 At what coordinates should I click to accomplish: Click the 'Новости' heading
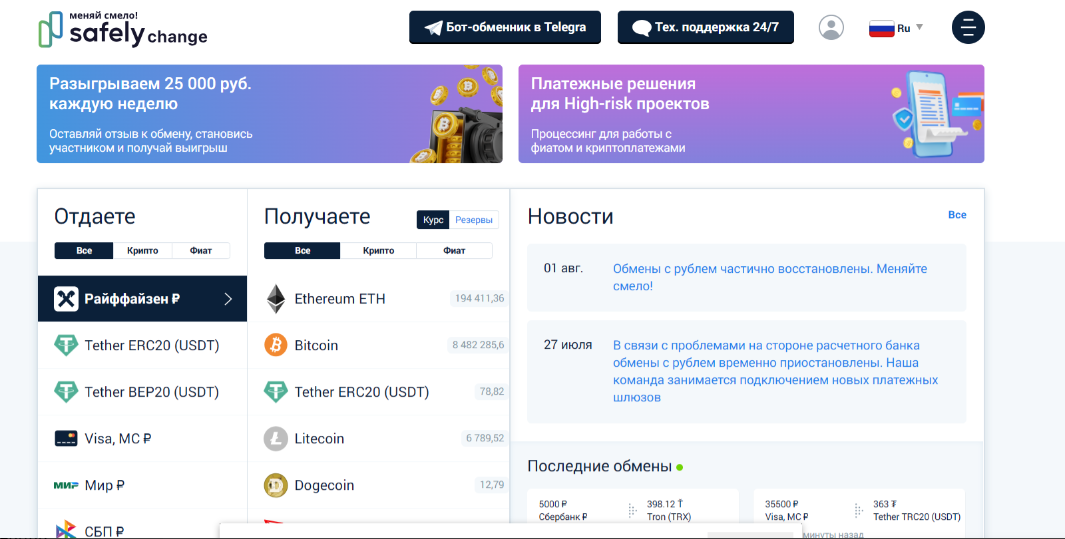click(x=571, y=217)
